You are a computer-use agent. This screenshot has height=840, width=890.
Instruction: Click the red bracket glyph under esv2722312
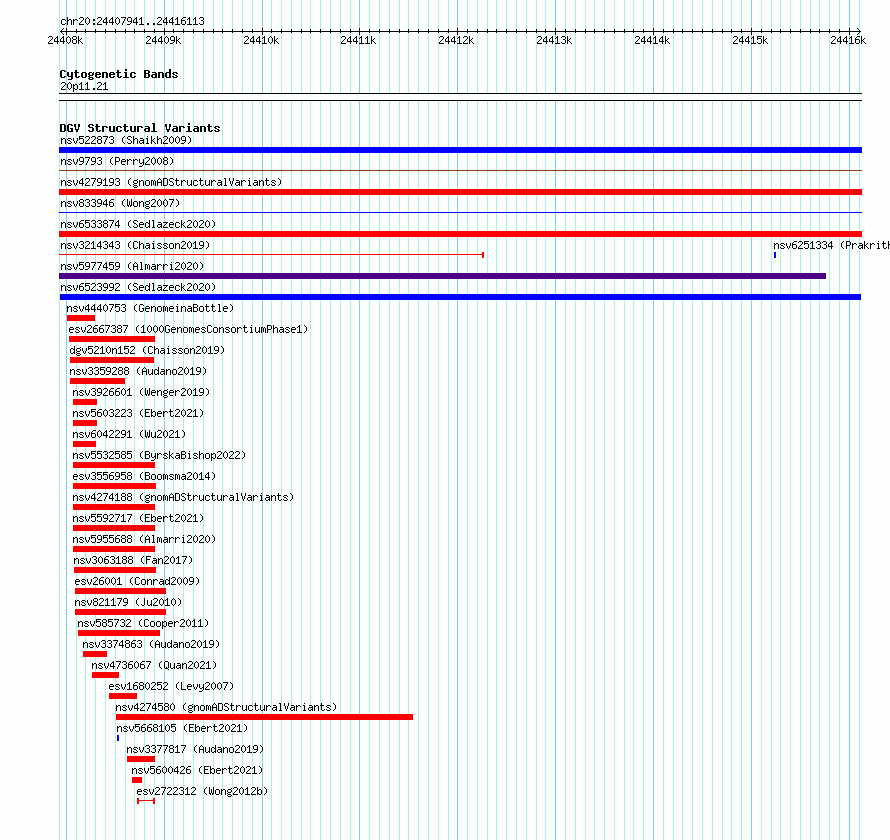146,801
